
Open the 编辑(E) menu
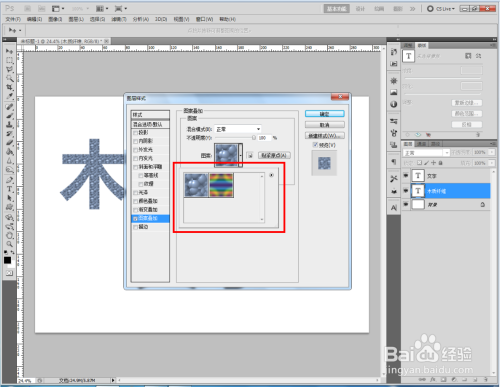click(34, 19)
